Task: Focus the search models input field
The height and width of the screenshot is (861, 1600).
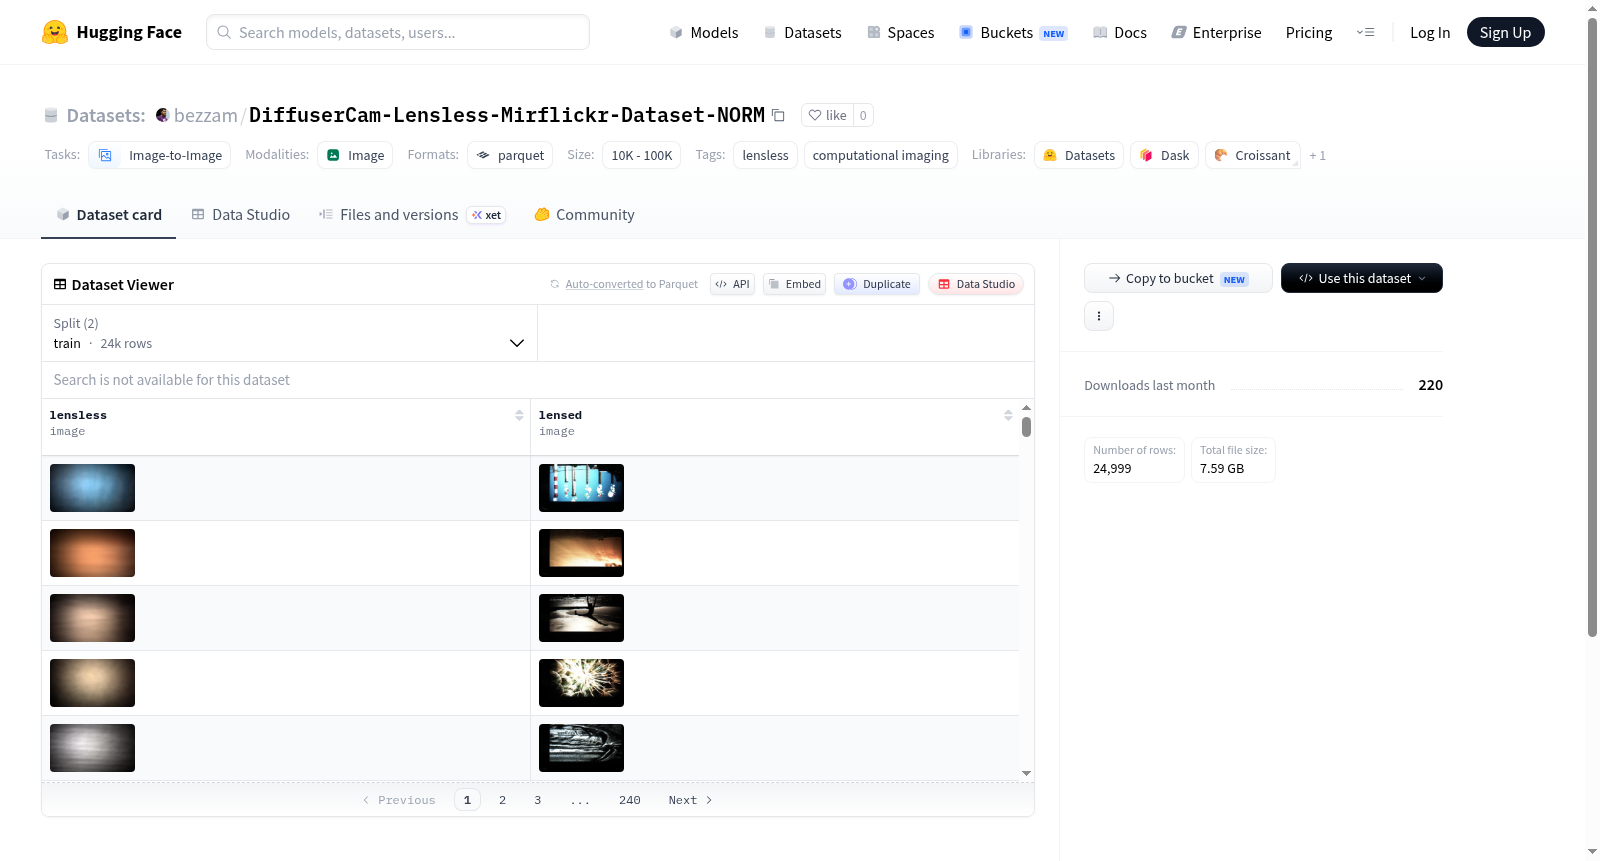Action: point(398,32)
